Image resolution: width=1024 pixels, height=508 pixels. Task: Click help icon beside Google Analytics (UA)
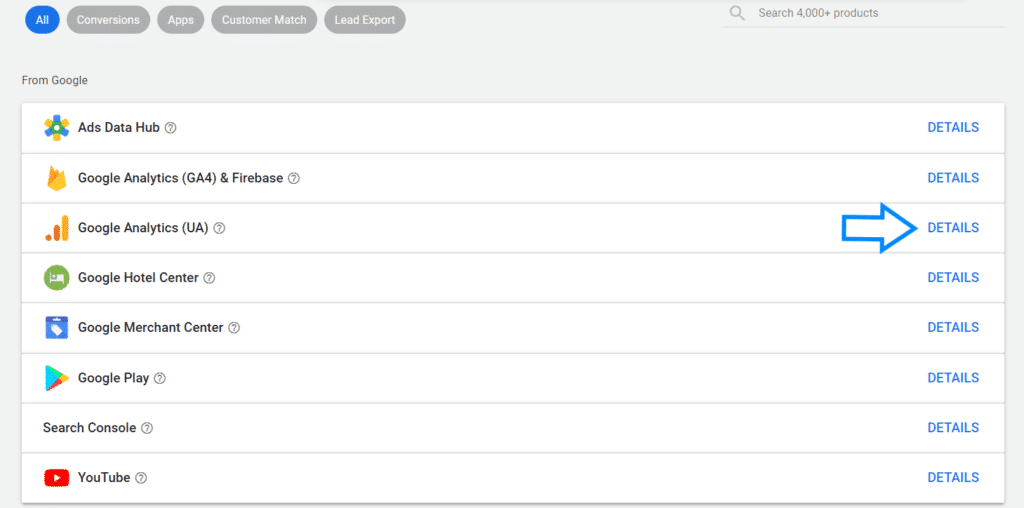219,228
